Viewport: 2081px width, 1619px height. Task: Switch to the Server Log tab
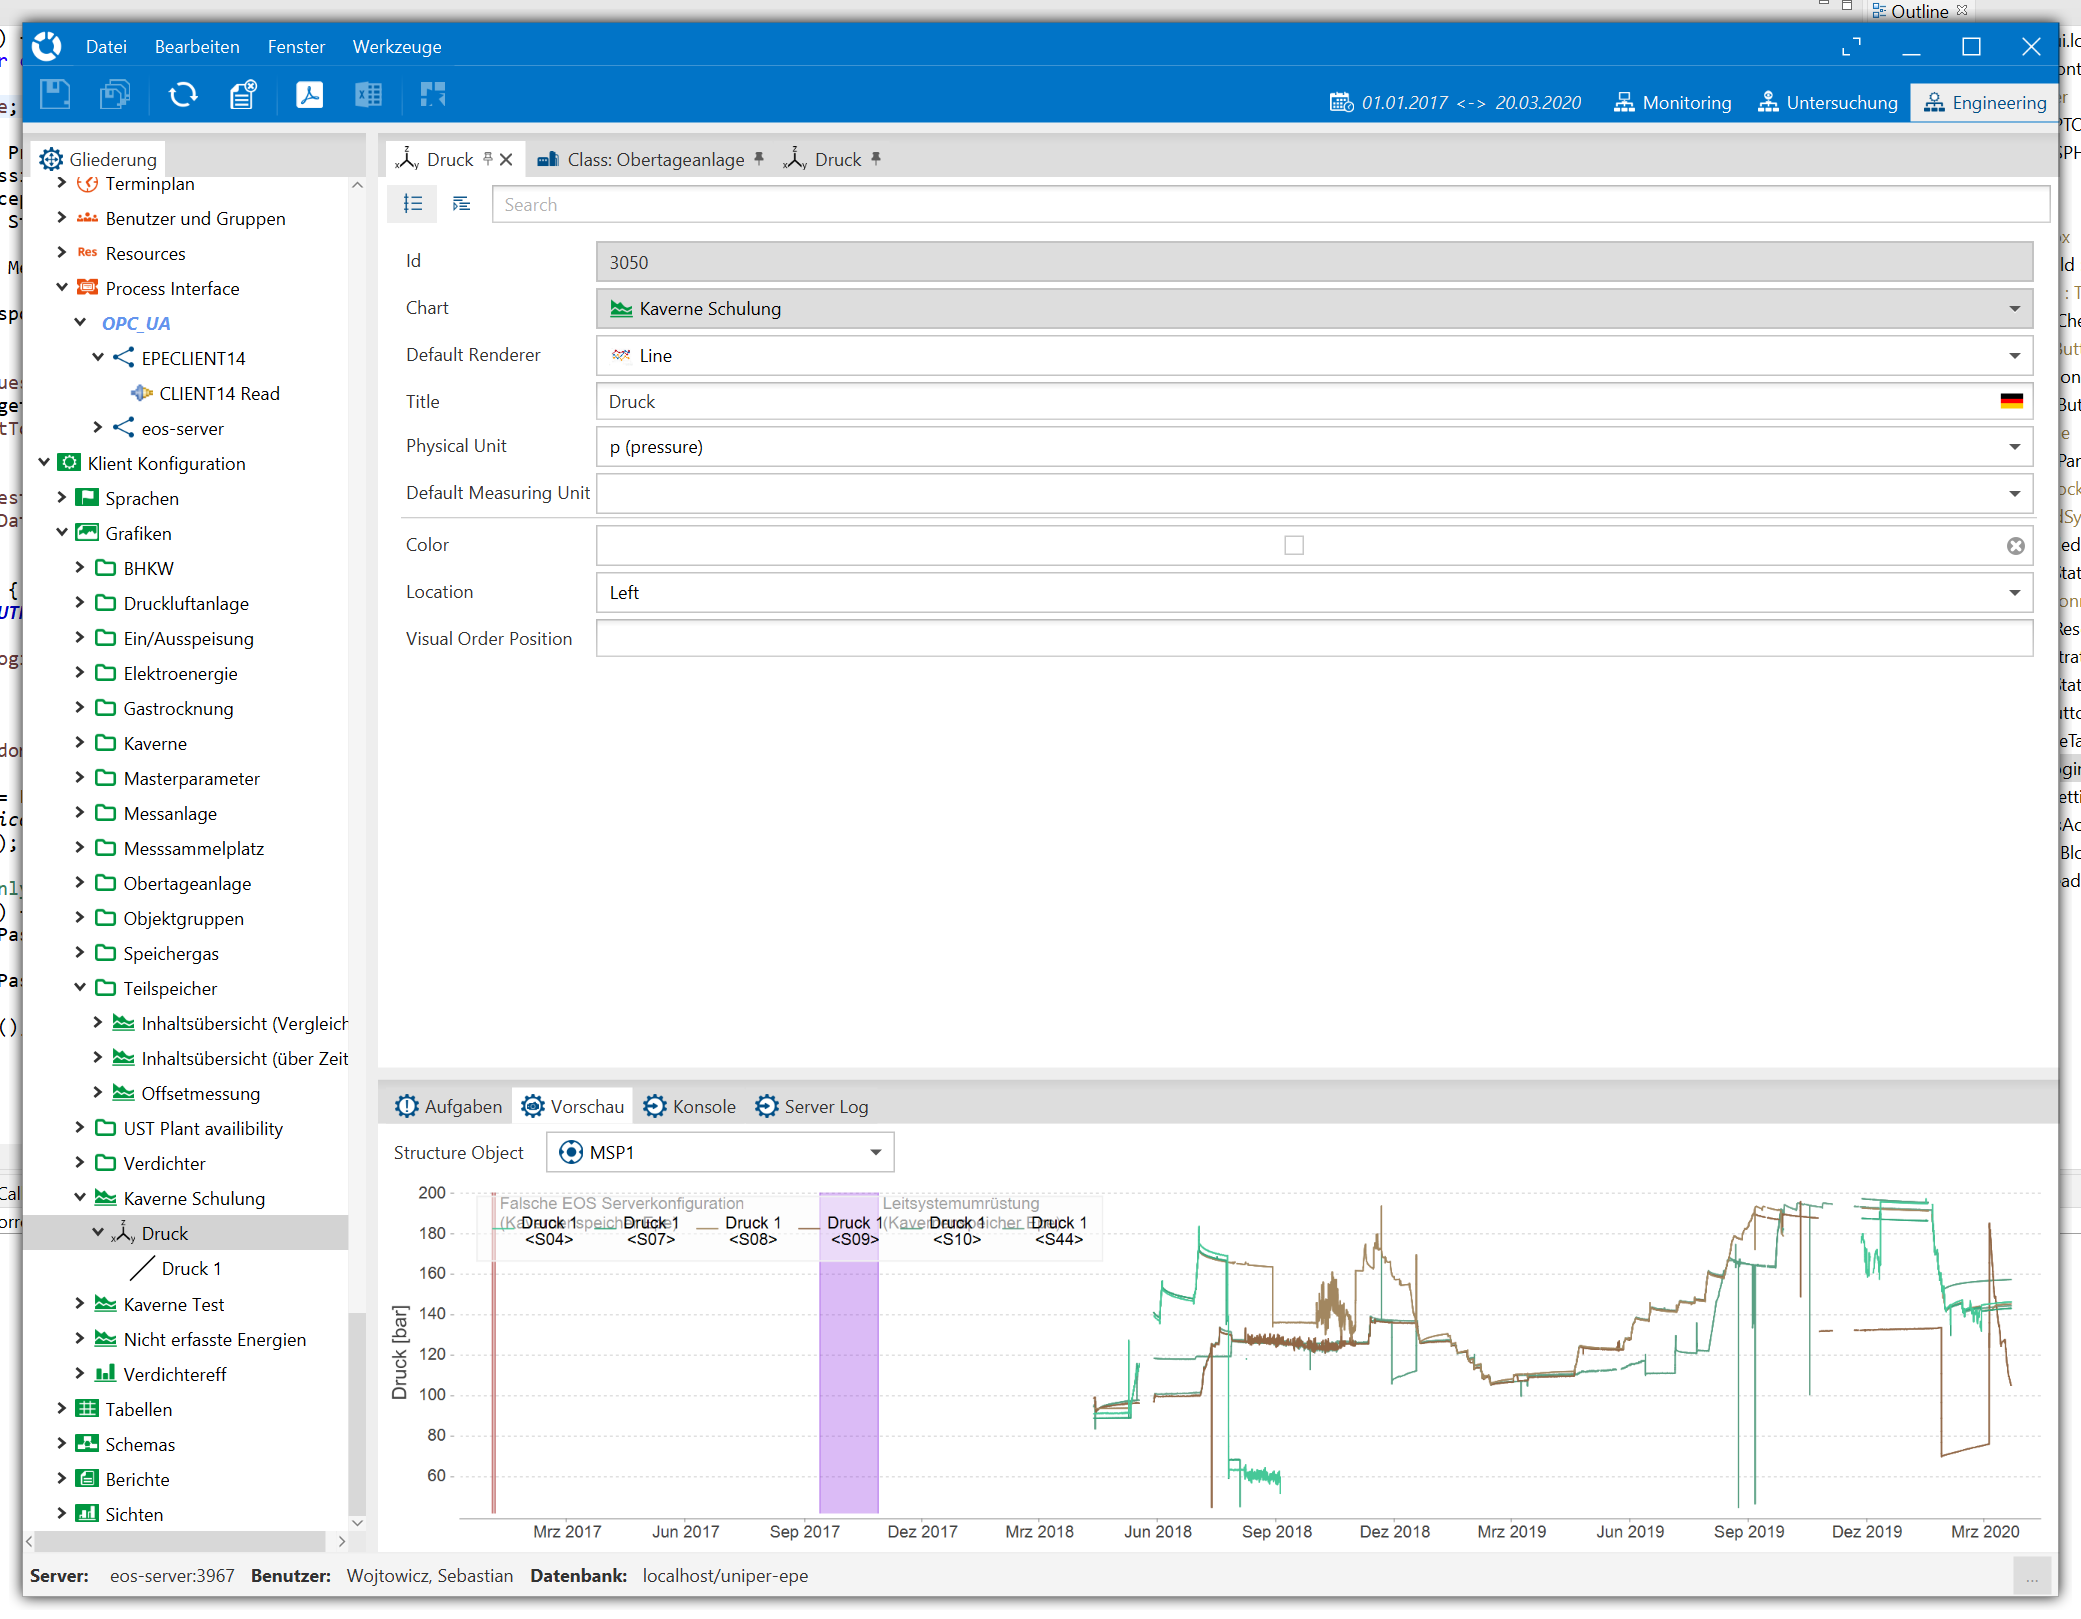[811, 1106]
